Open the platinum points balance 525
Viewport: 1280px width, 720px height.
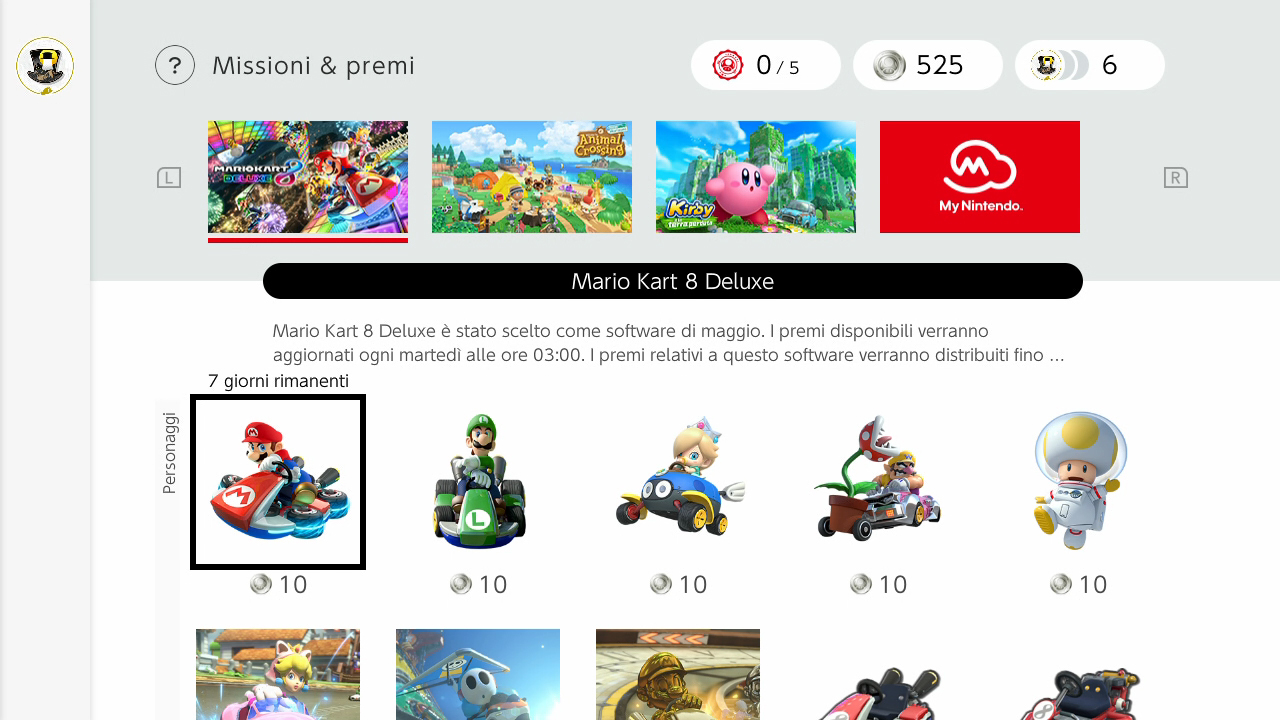928,65
